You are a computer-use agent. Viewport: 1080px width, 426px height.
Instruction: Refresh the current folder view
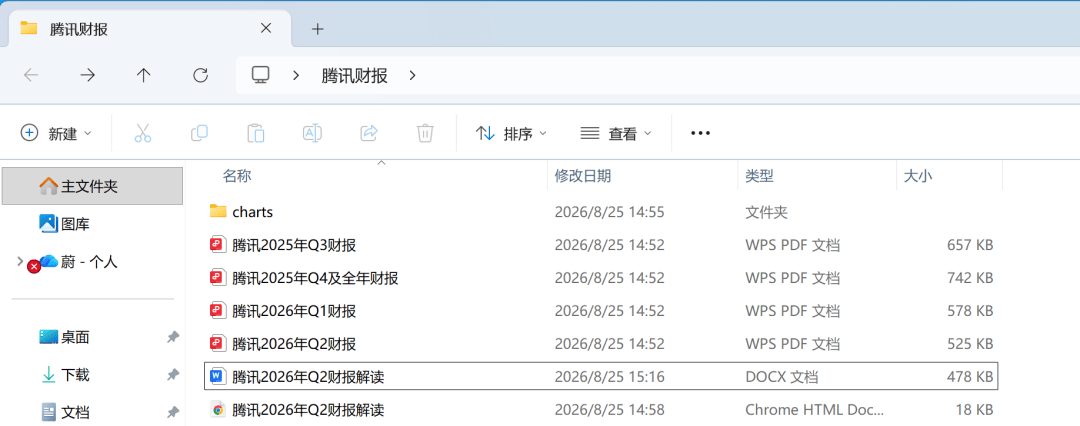(x=200, y=75)
